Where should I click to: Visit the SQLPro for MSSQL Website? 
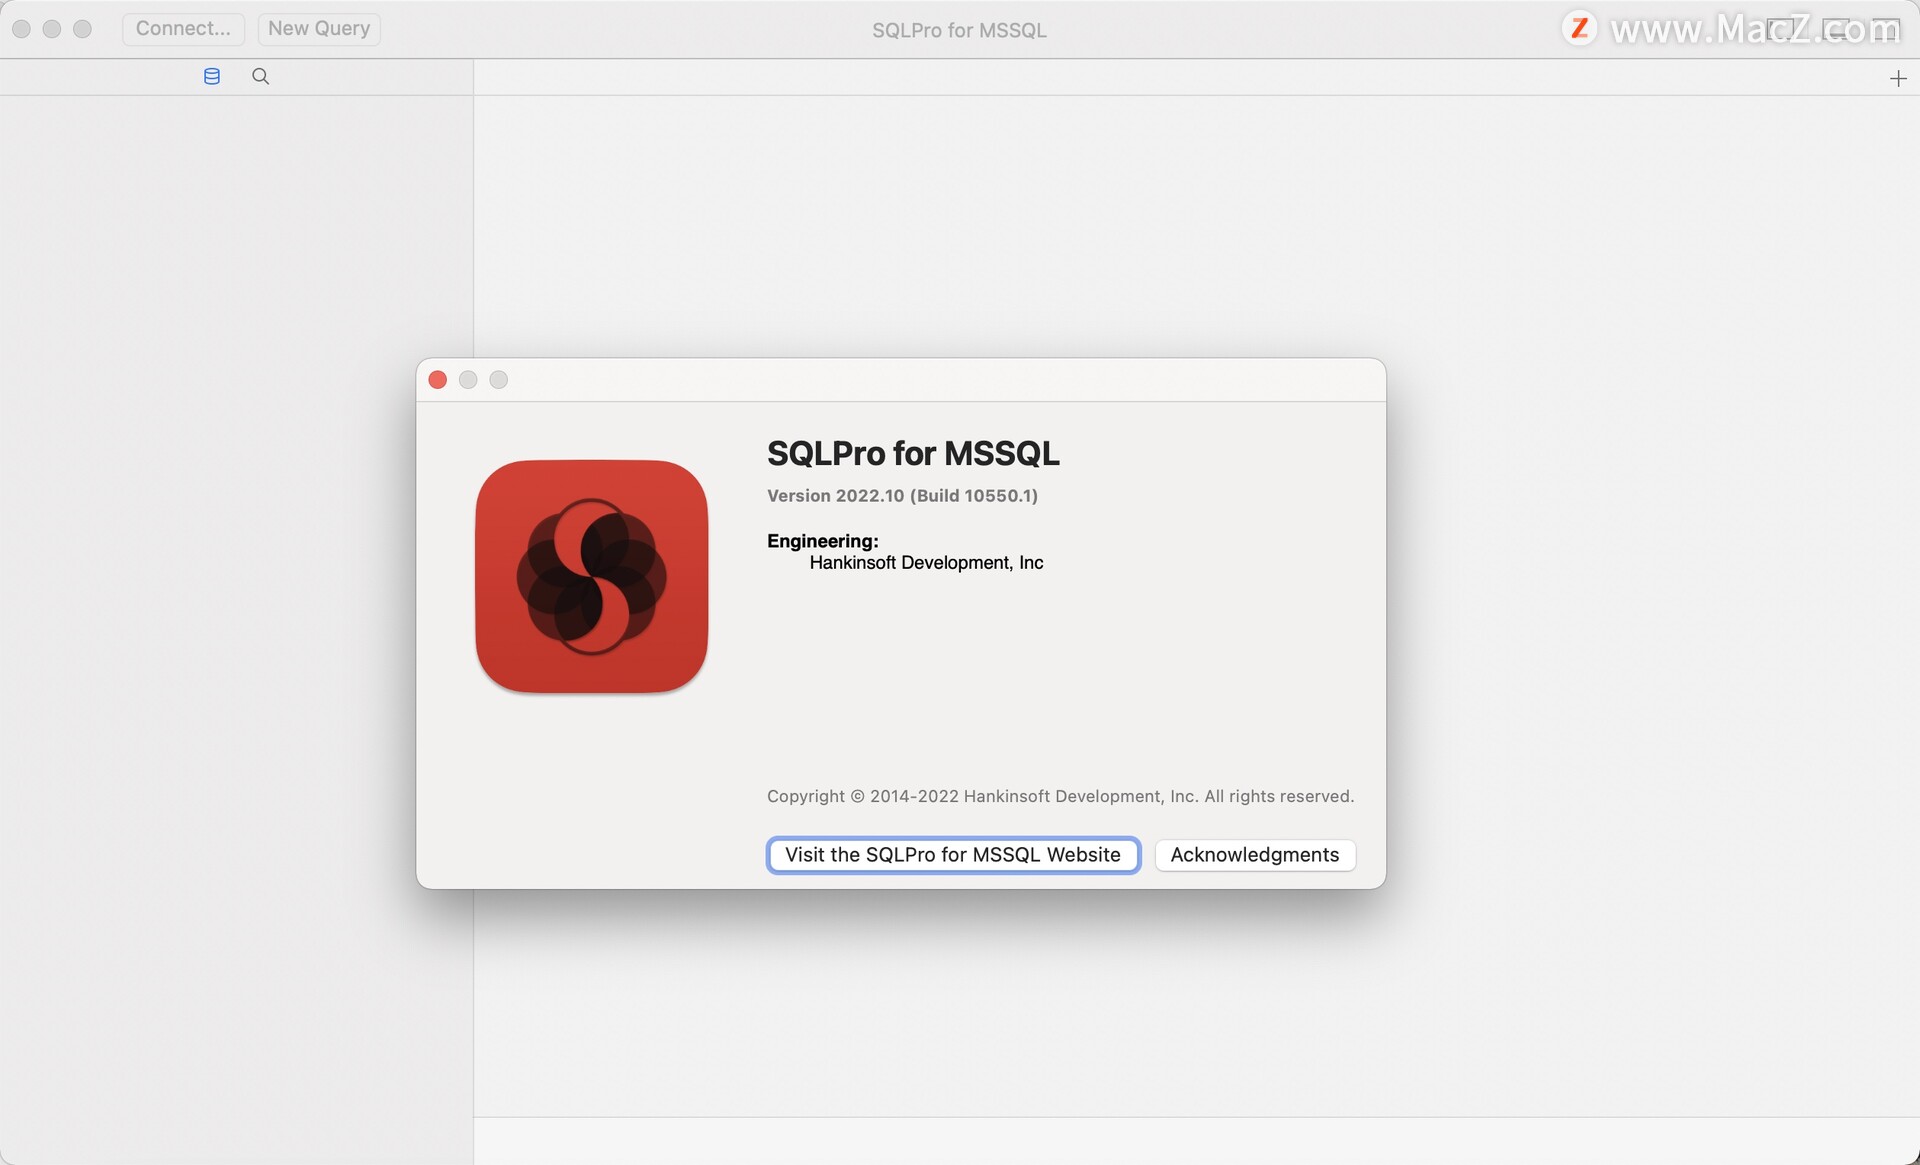pos(952,855)
